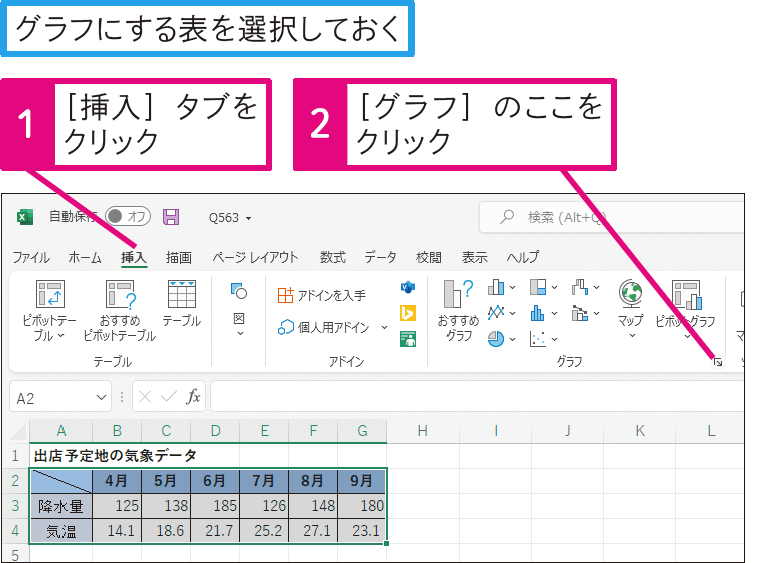The height and width of the screenshot is (563, 783).
Task: Click the formula bar input area
Action: tap(477, 396)
